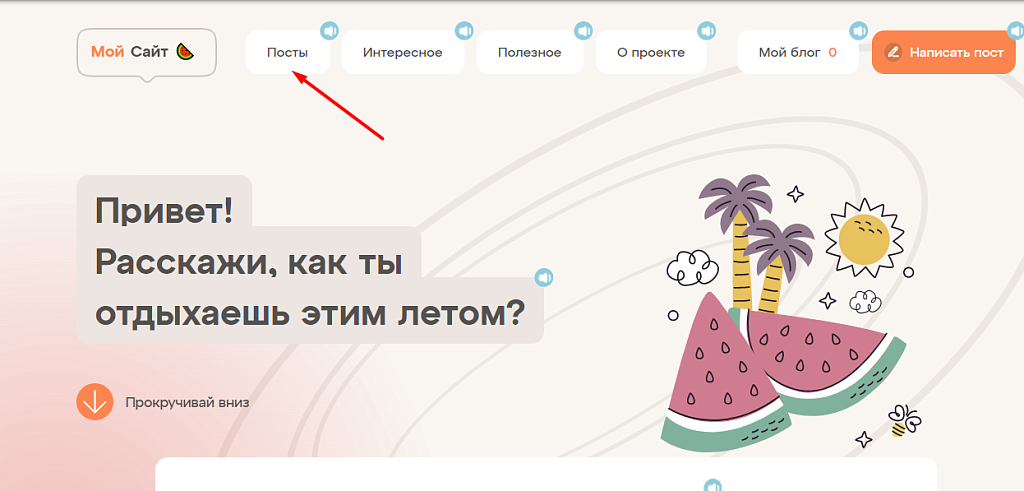Screen dimensions: 1024x491
Task: Click the pencil icon in Написать пост
Action: tap(893, 52)
